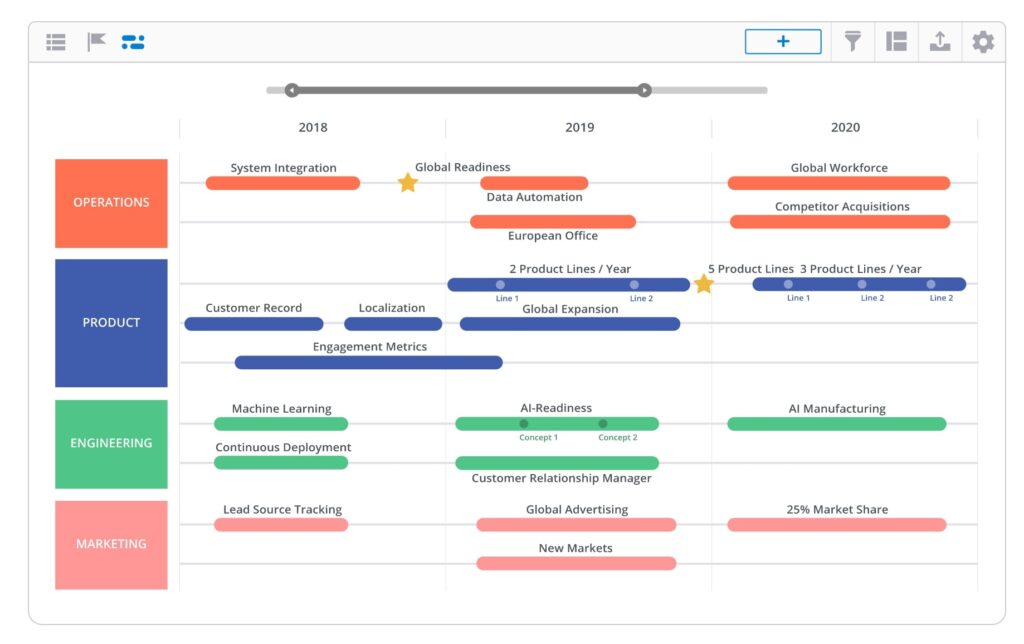Open the filter funnel icon
1024x644 pixels.
click(x=851, y=41)
